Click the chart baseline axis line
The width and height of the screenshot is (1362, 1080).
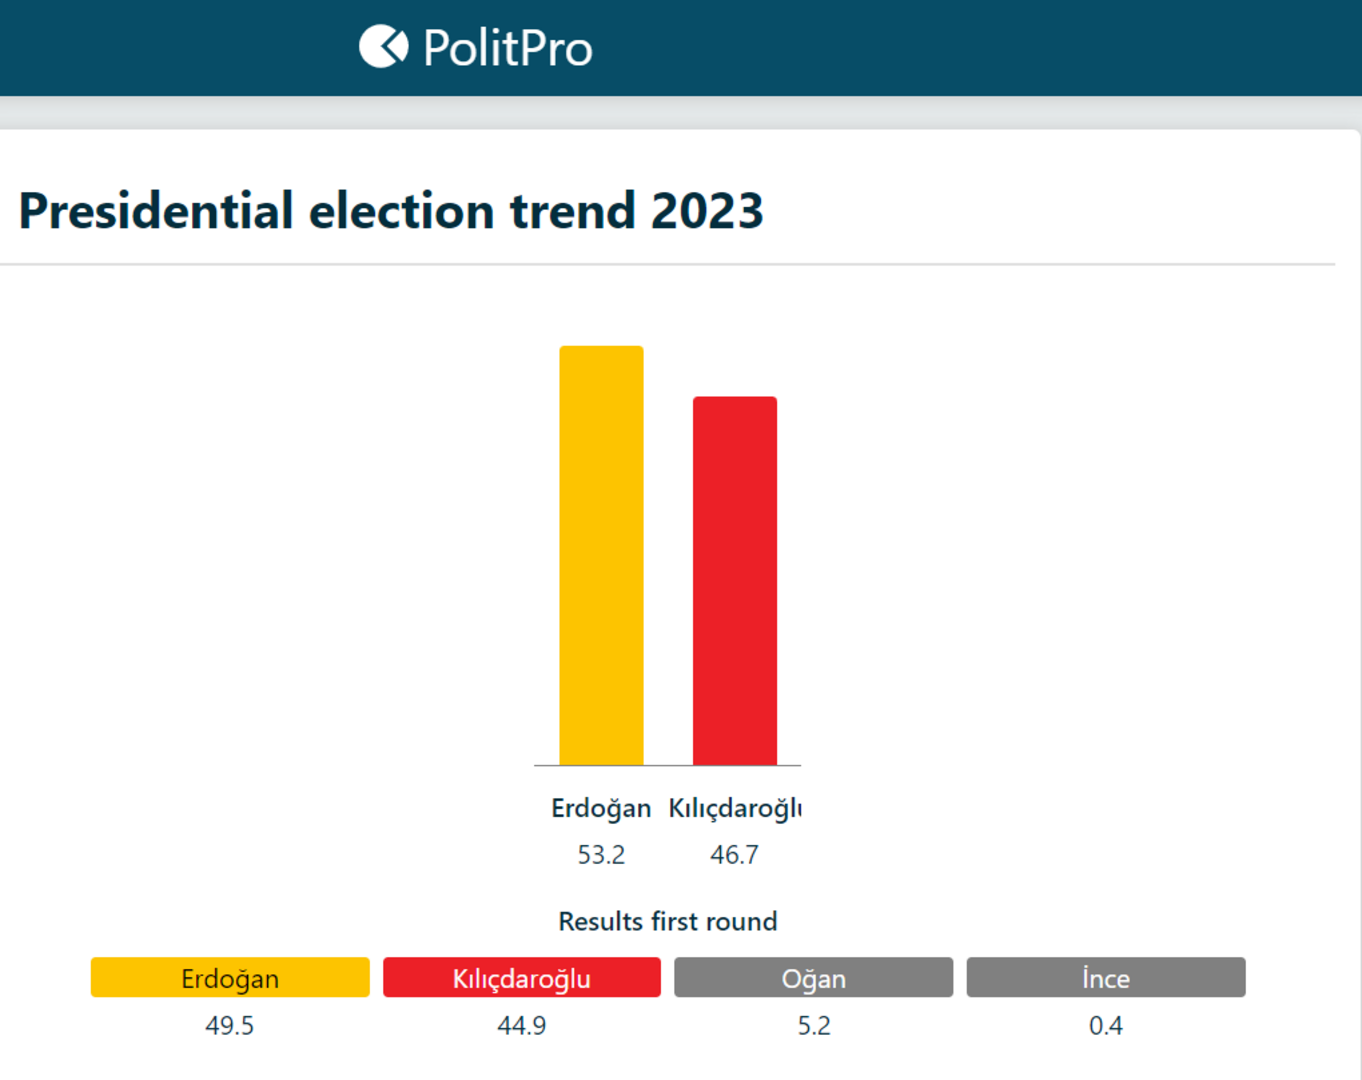668,766
